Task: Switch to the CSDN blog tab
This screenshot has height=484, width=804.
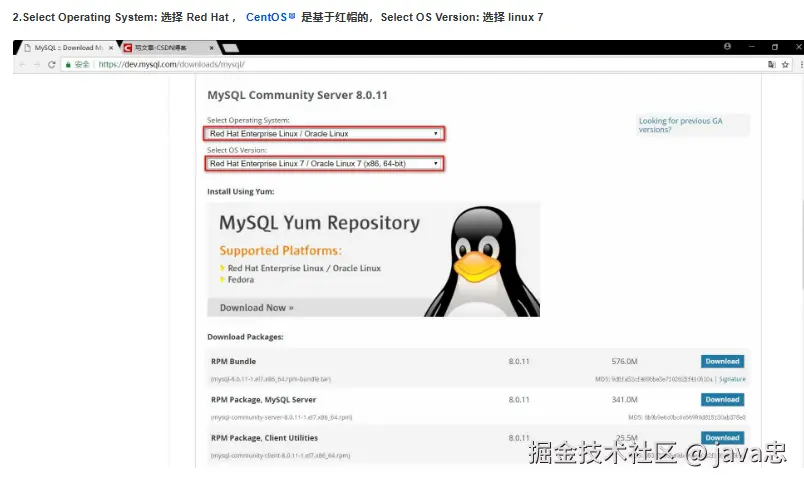Action: coord(169,48)
